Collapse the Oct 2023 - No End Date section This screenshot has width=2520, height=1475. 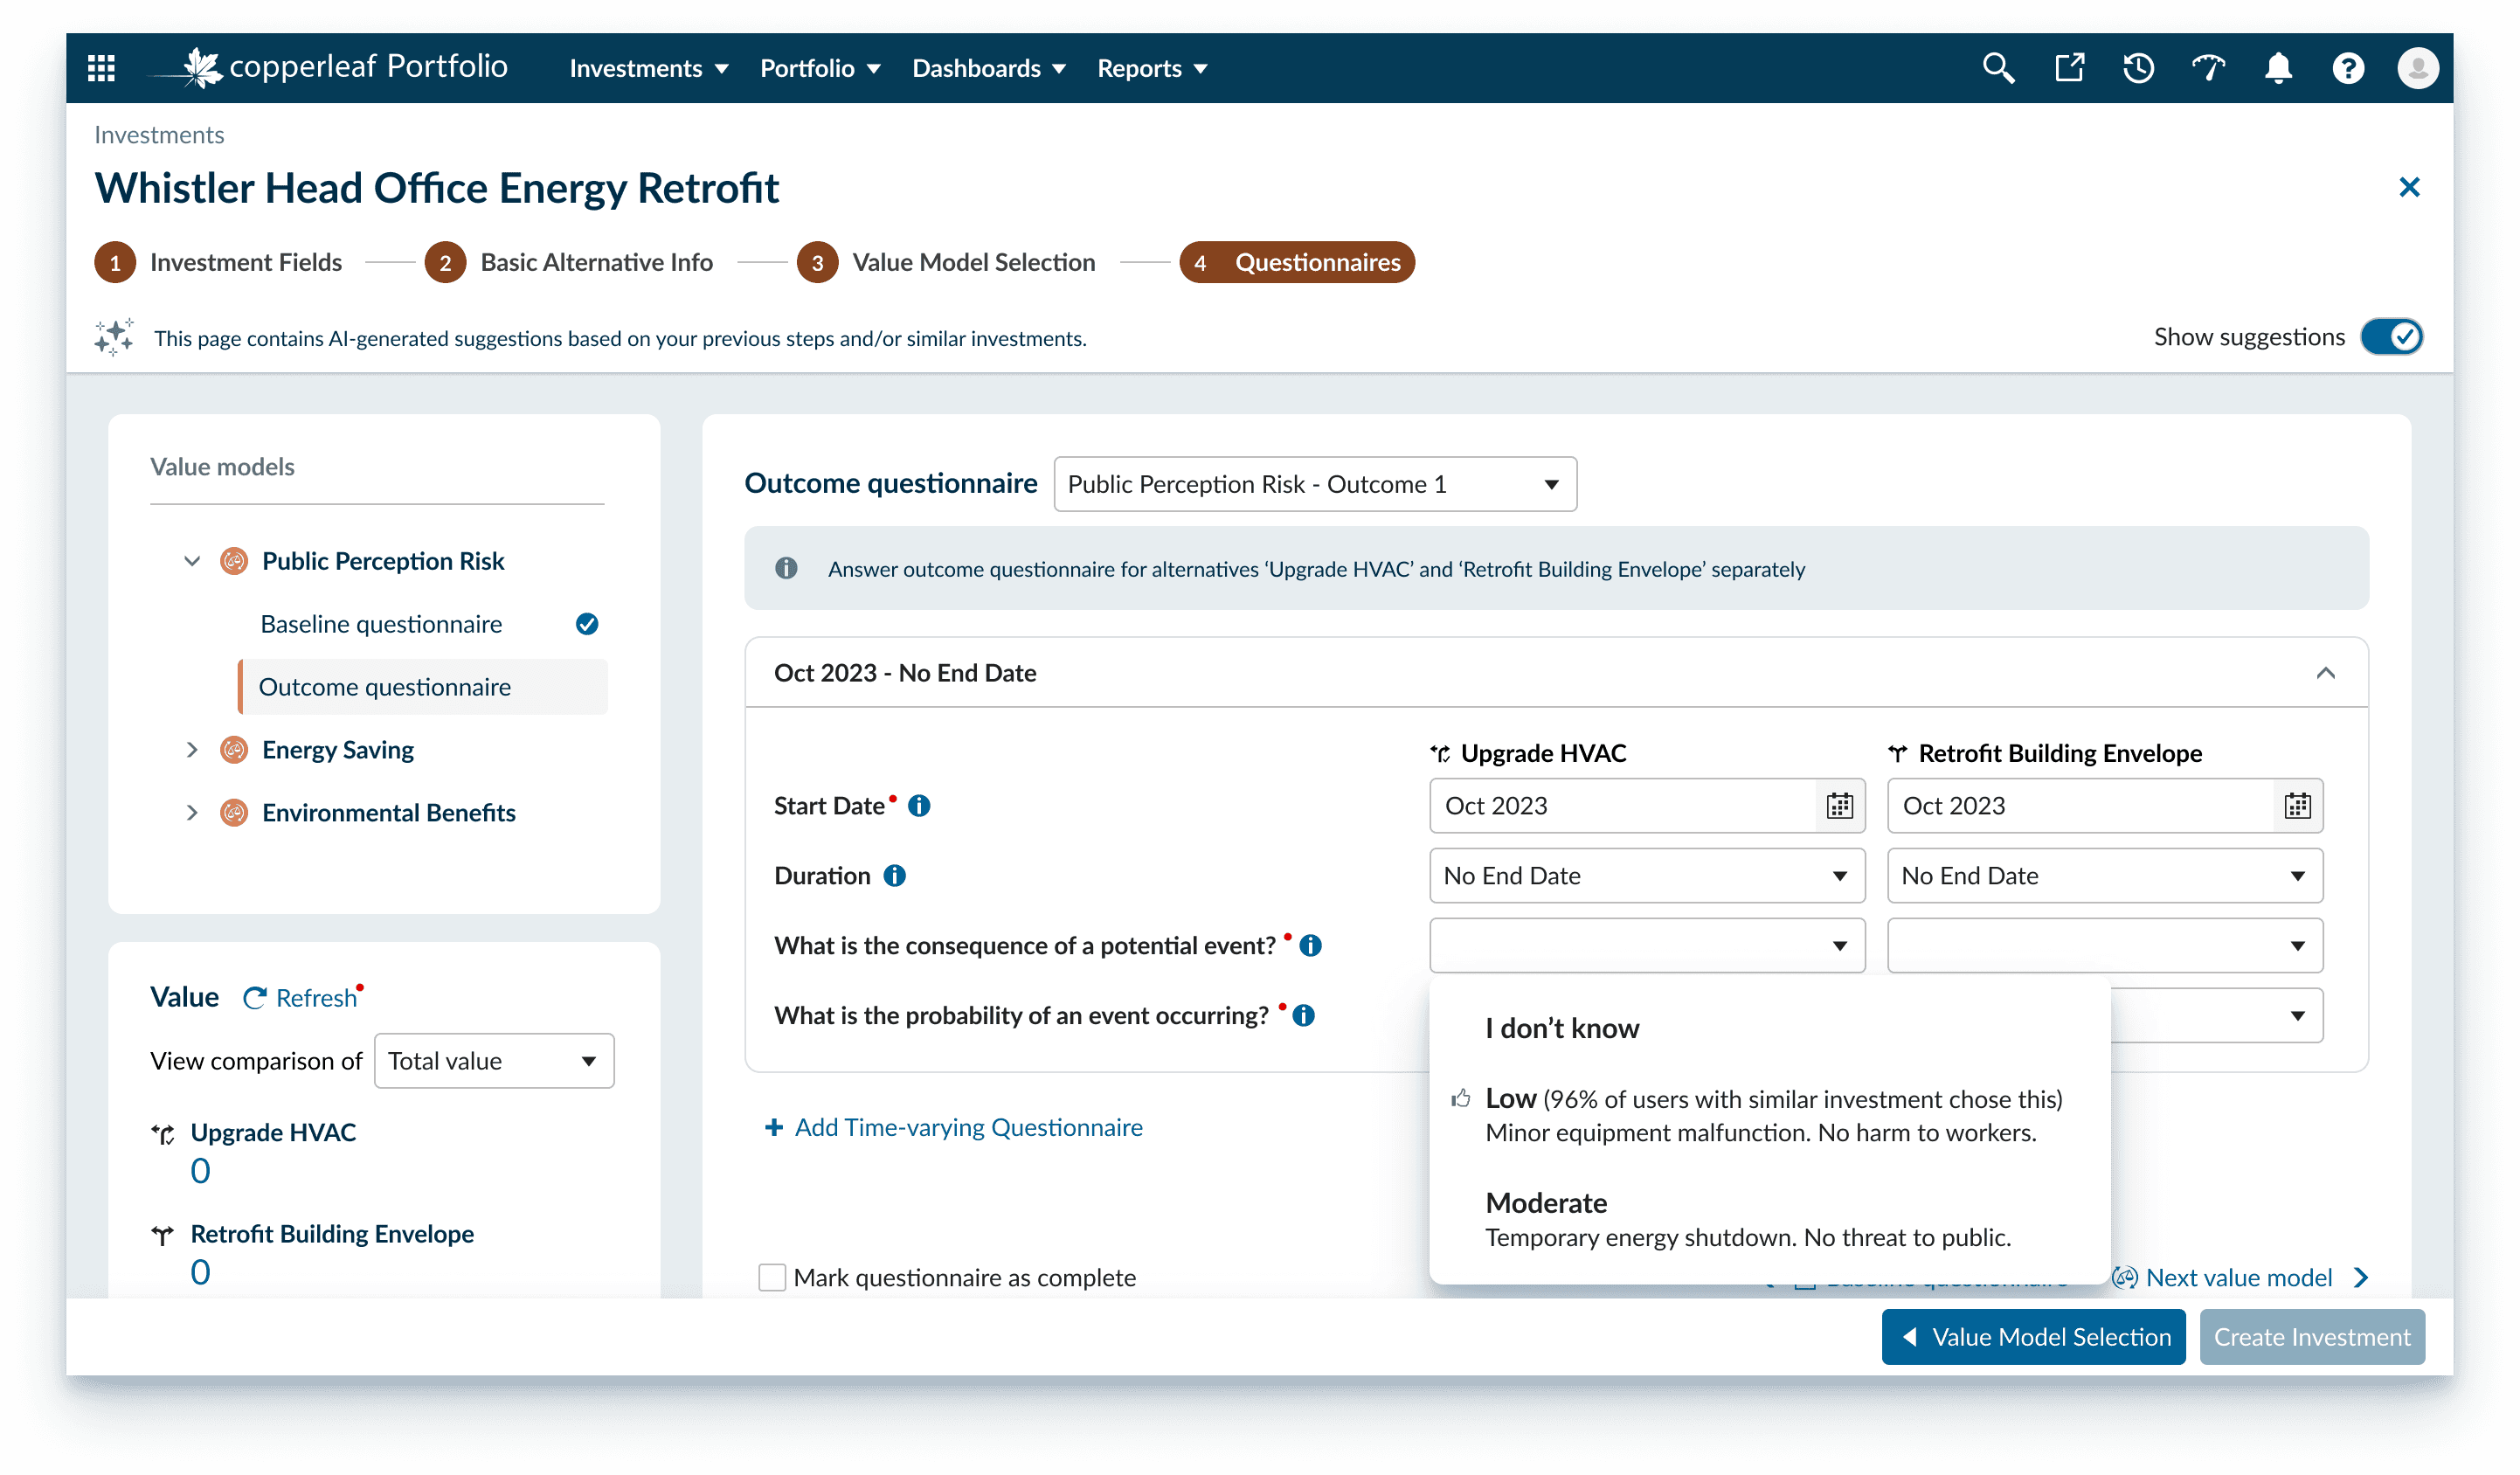[2325, 673]
